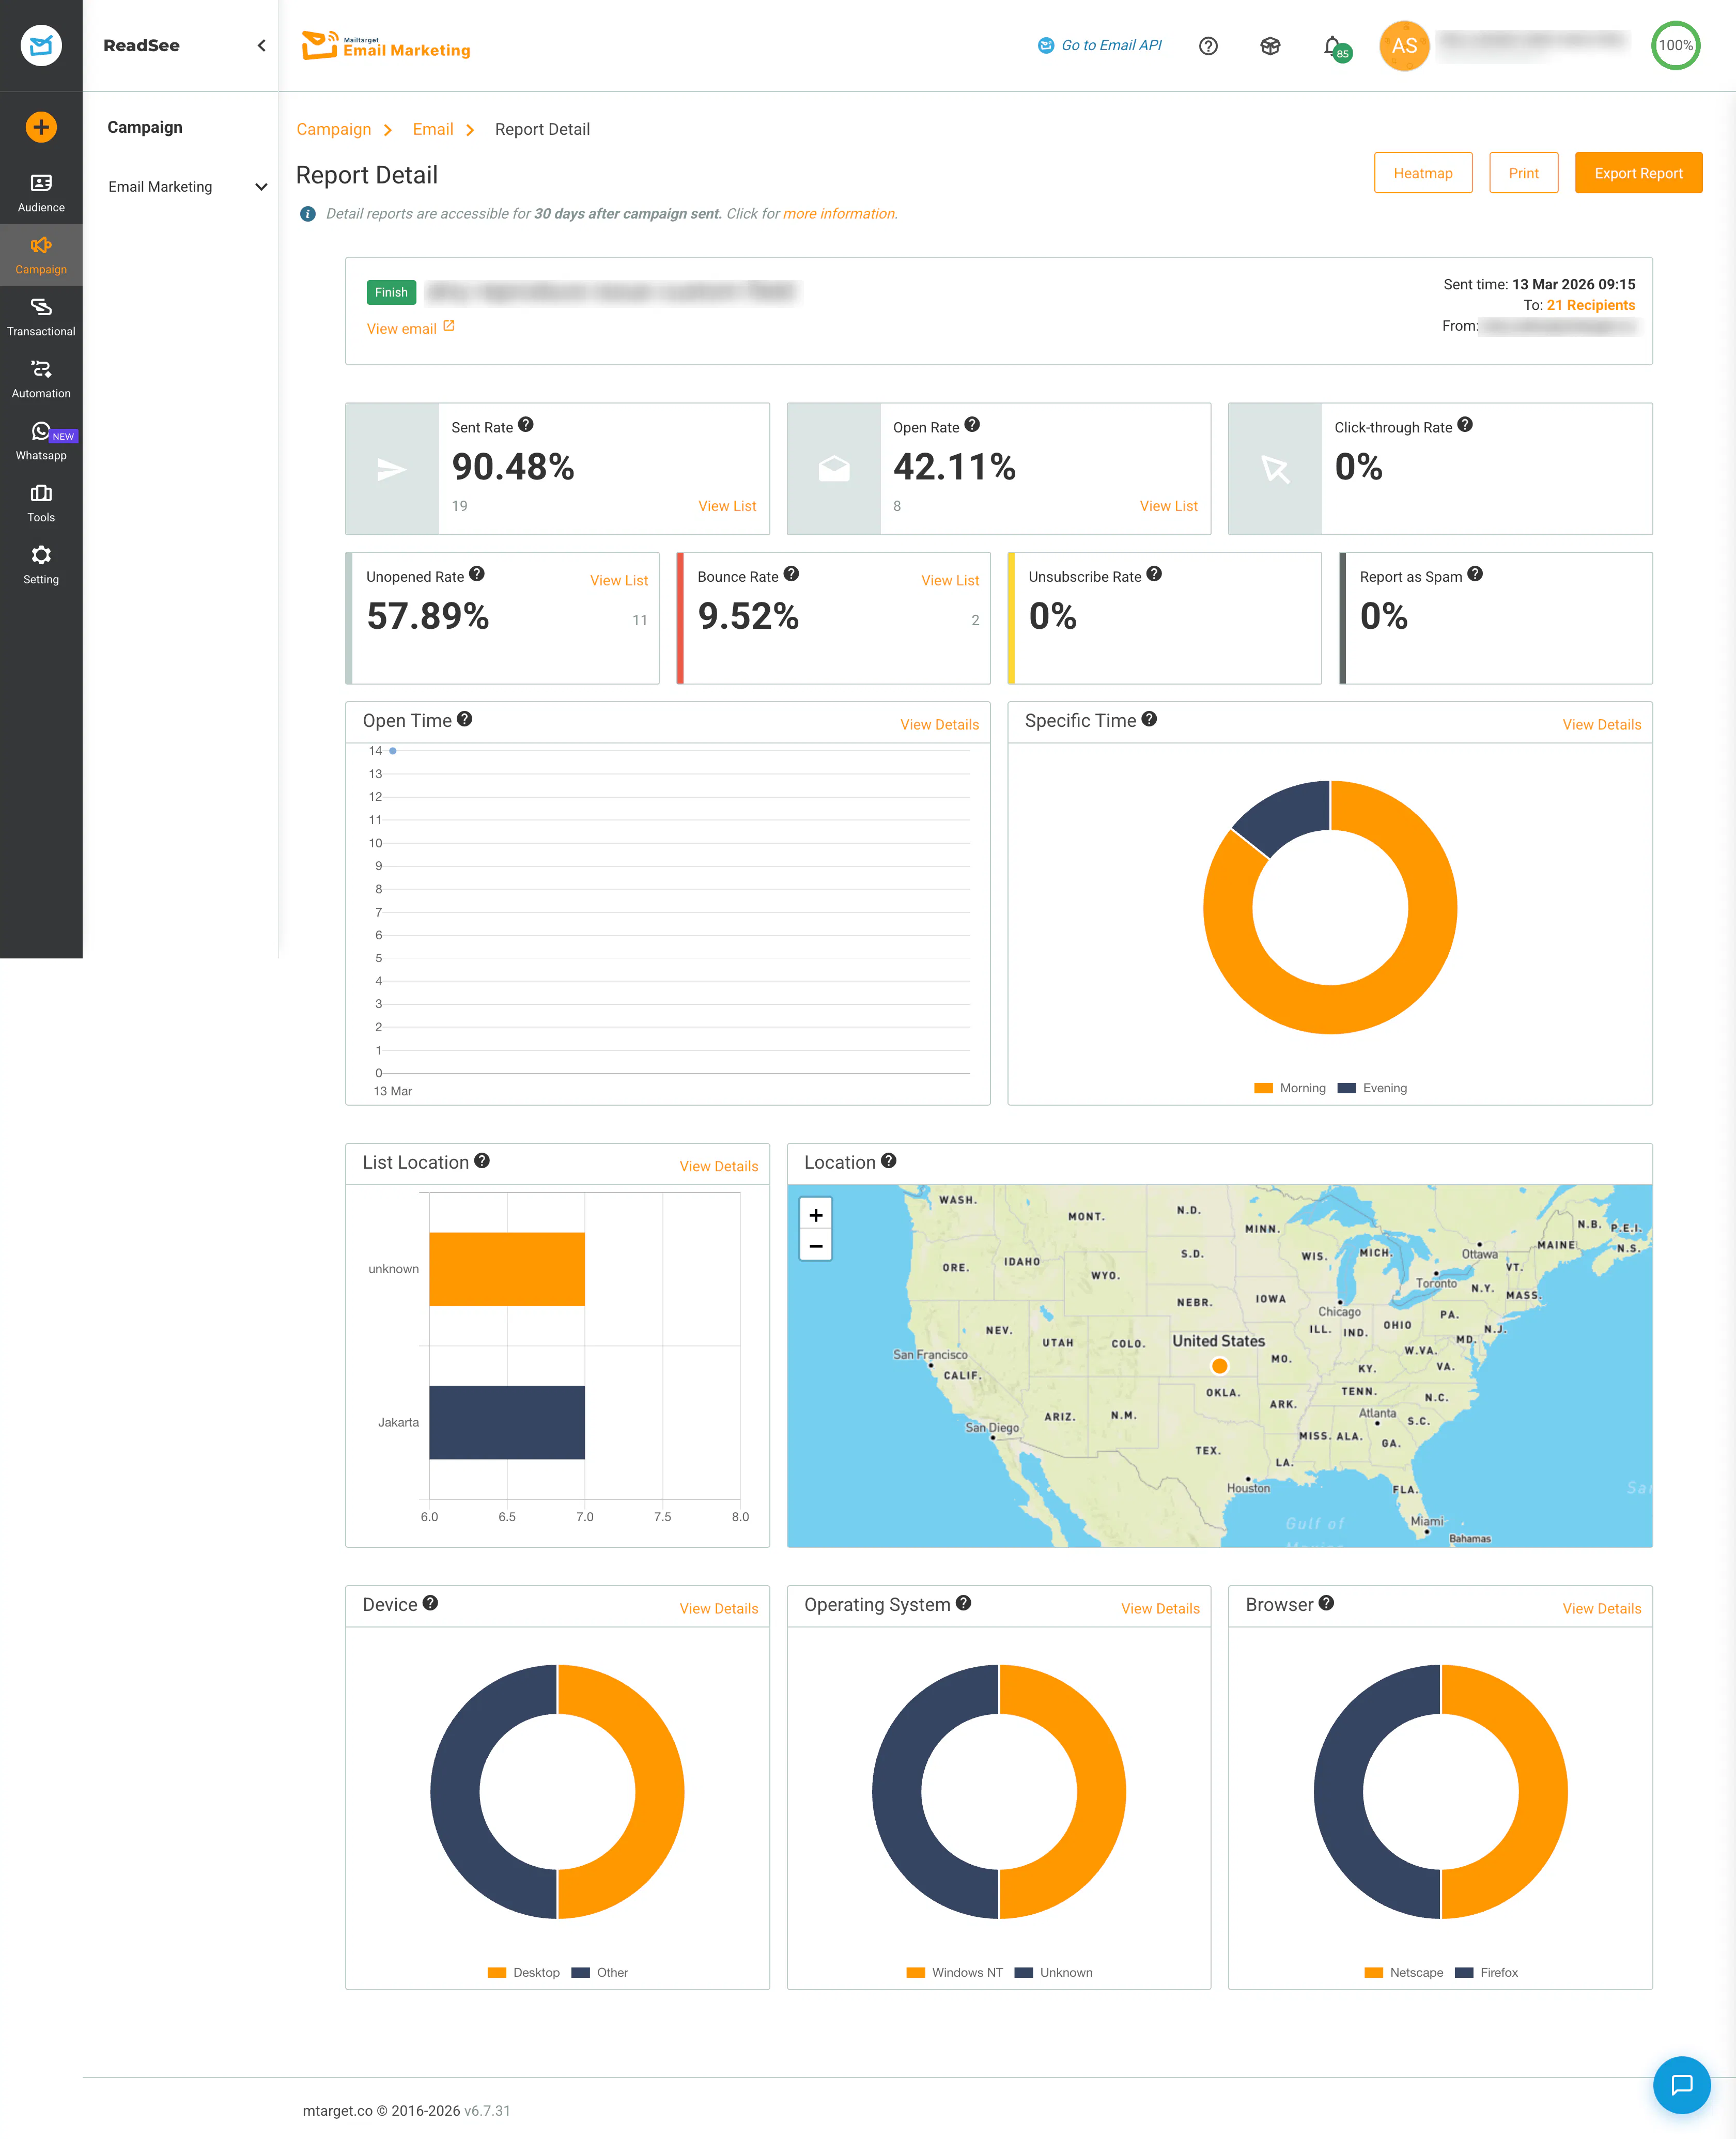The image size is (1736, 2139).
Task: Click List Location help icon
Action: point(482,1161)
